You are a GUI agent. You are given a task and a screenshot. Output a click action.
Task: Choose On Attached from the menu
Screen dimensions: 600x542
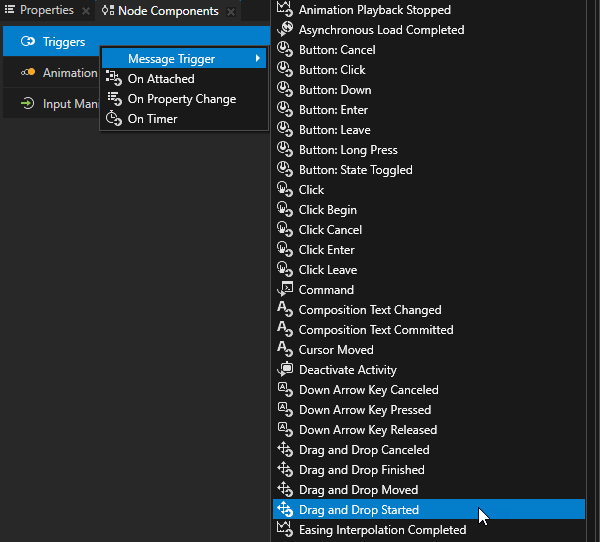[184, 78]
